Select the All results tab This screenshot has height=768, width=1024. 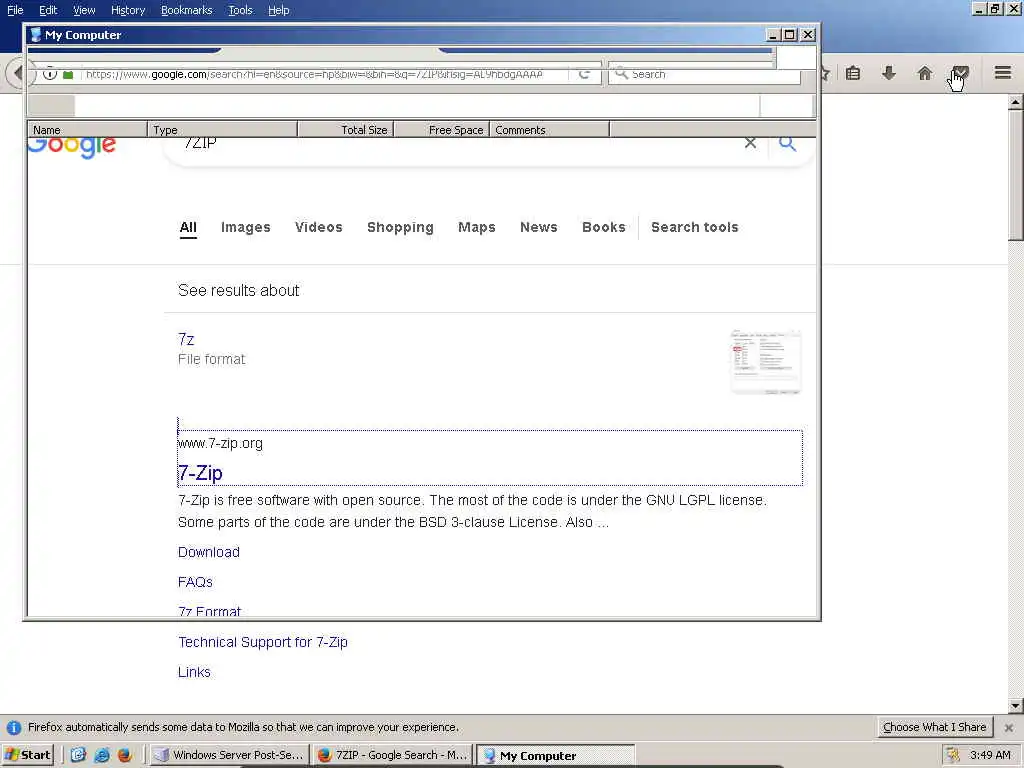pyautogui.click(x=188, y=227)
